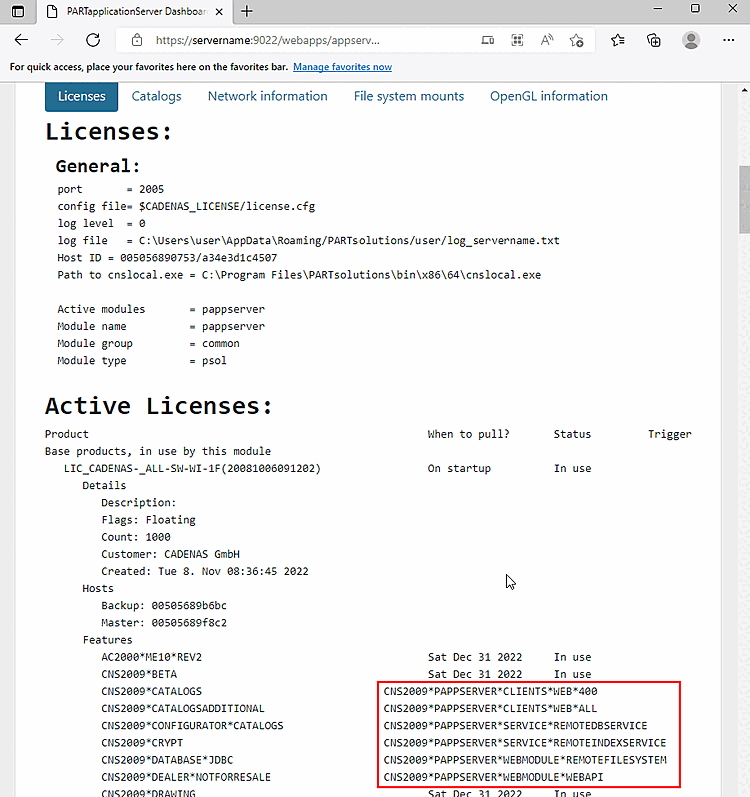Click 'Customer: CADENAS GmbH' text
The width and height of the screenshot is (750, 797).
[170, 554]
